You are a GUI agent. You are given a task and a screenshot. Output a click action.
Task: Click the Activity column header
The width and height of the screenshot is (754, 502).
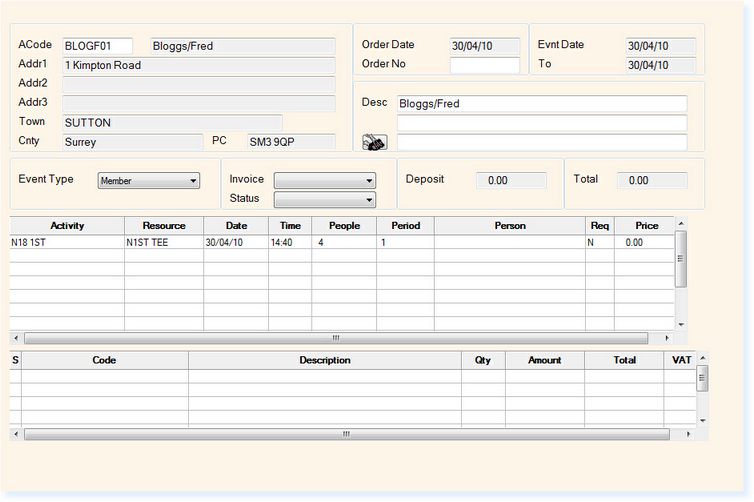pos(67,226)
